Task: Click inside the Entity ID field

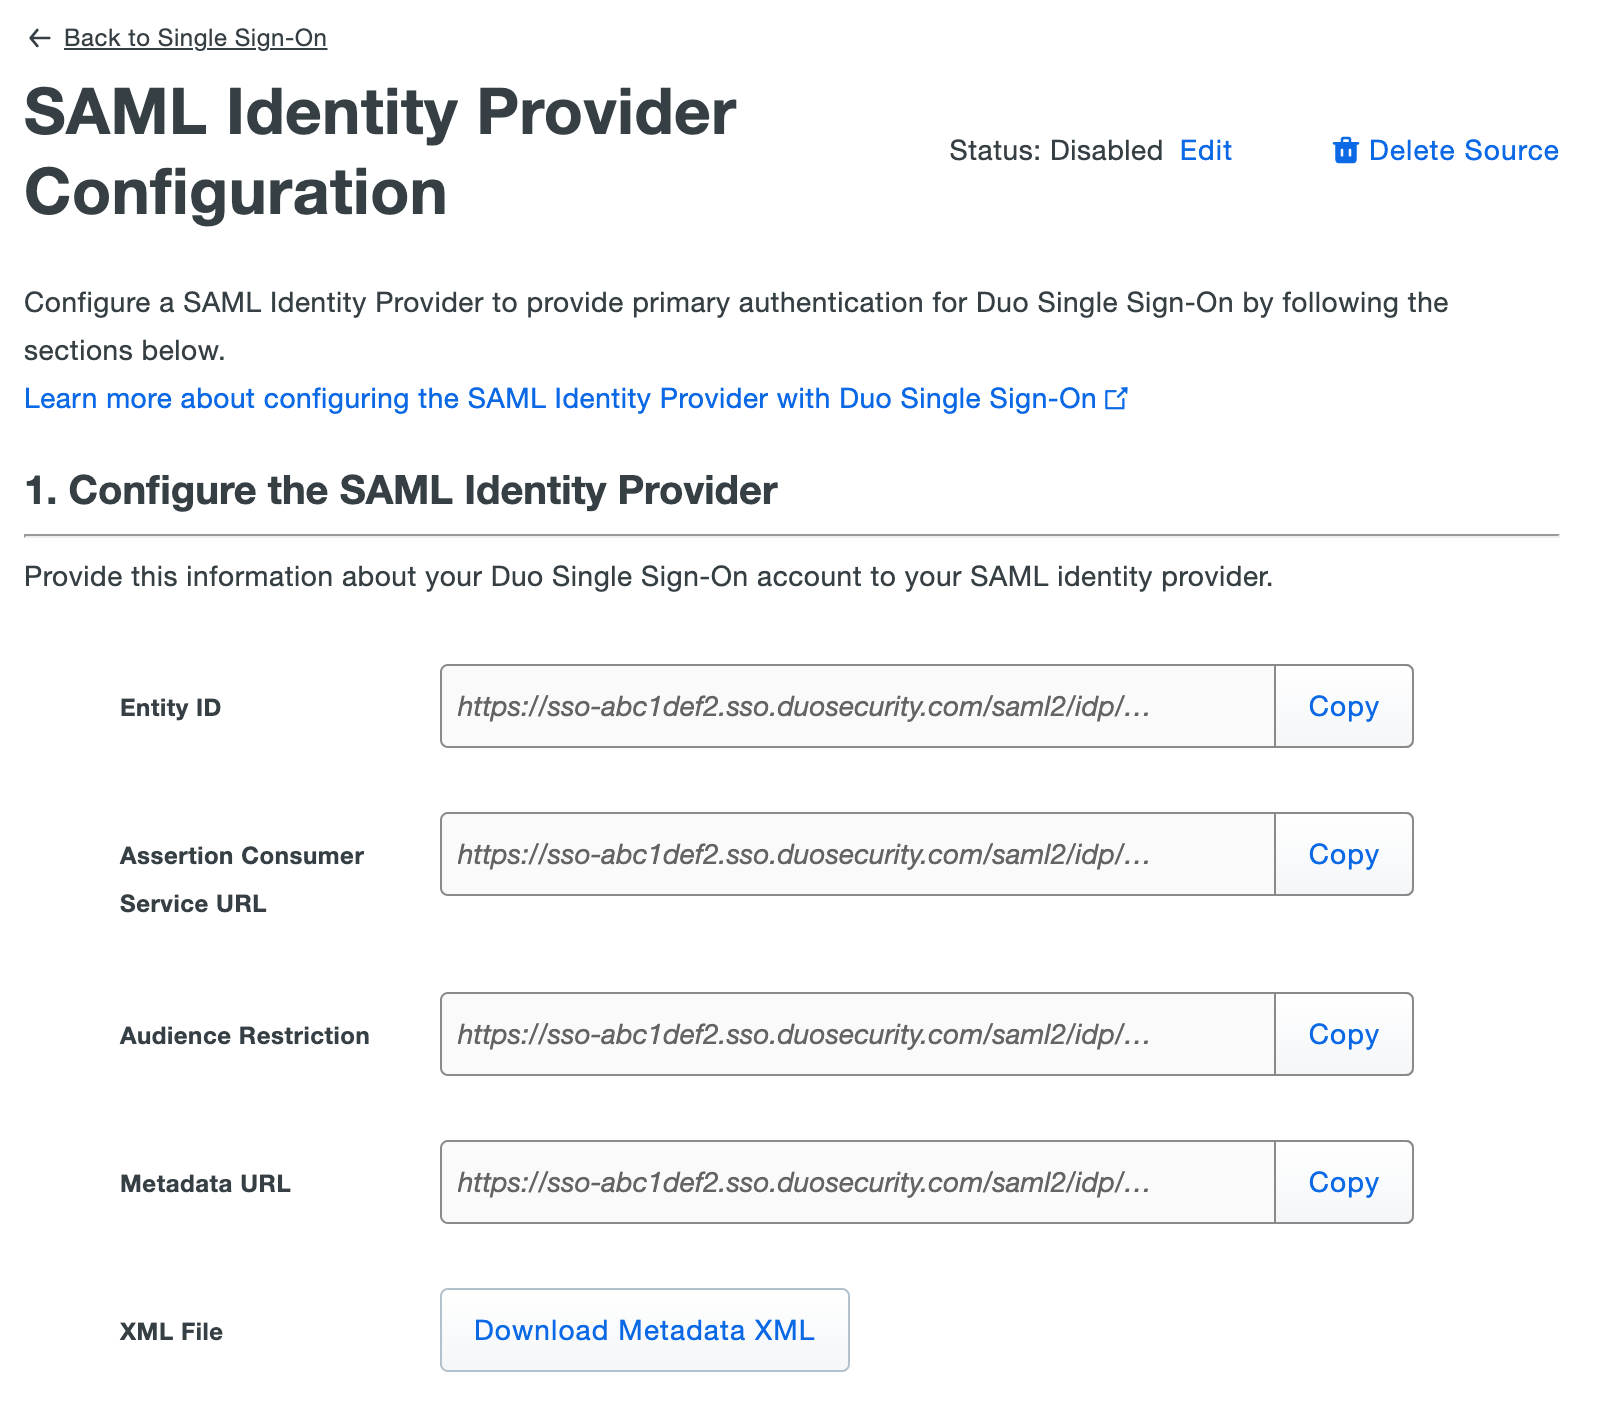Action: tap(857, 707)
